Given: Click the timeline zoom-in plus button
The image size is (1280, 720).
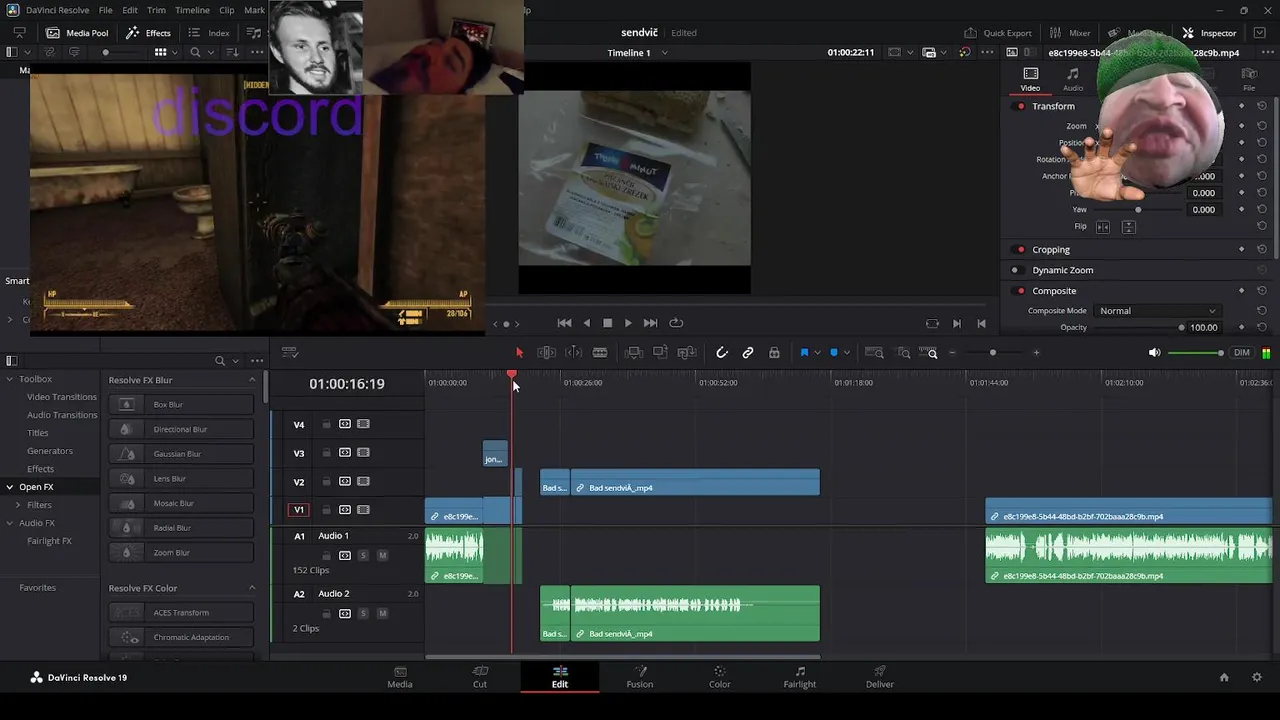Looking at the screenshot, I should click(x=1036, y=352).
